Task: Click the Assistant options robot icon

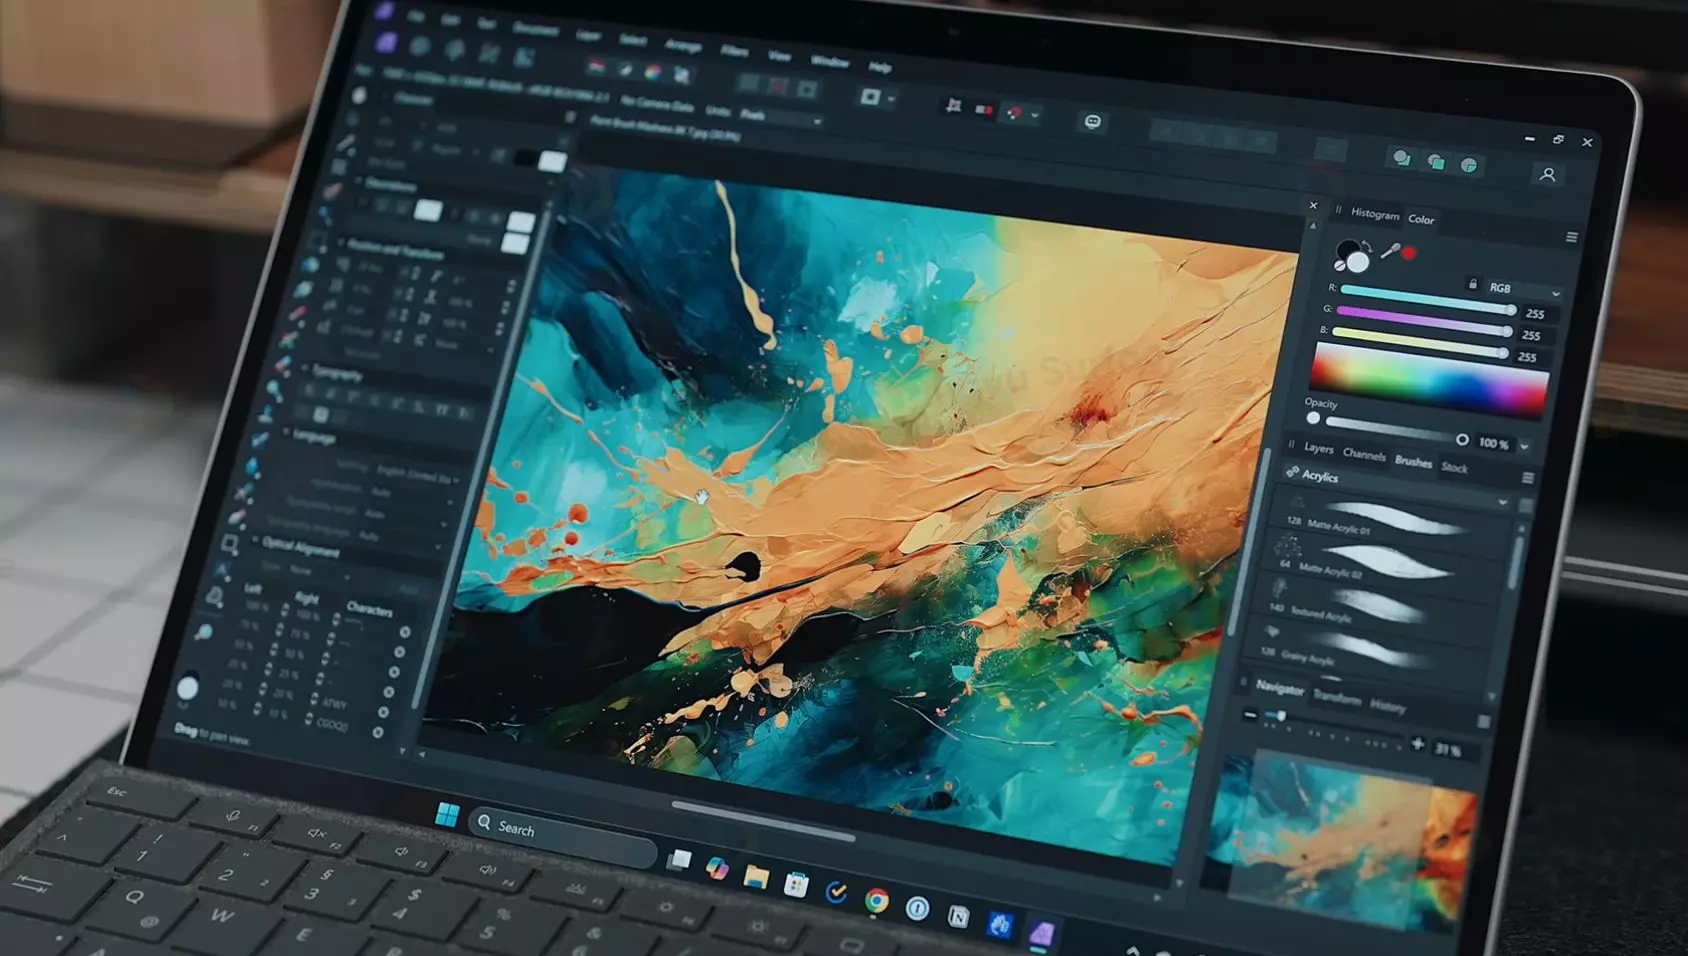Action: coord(1092,121)
